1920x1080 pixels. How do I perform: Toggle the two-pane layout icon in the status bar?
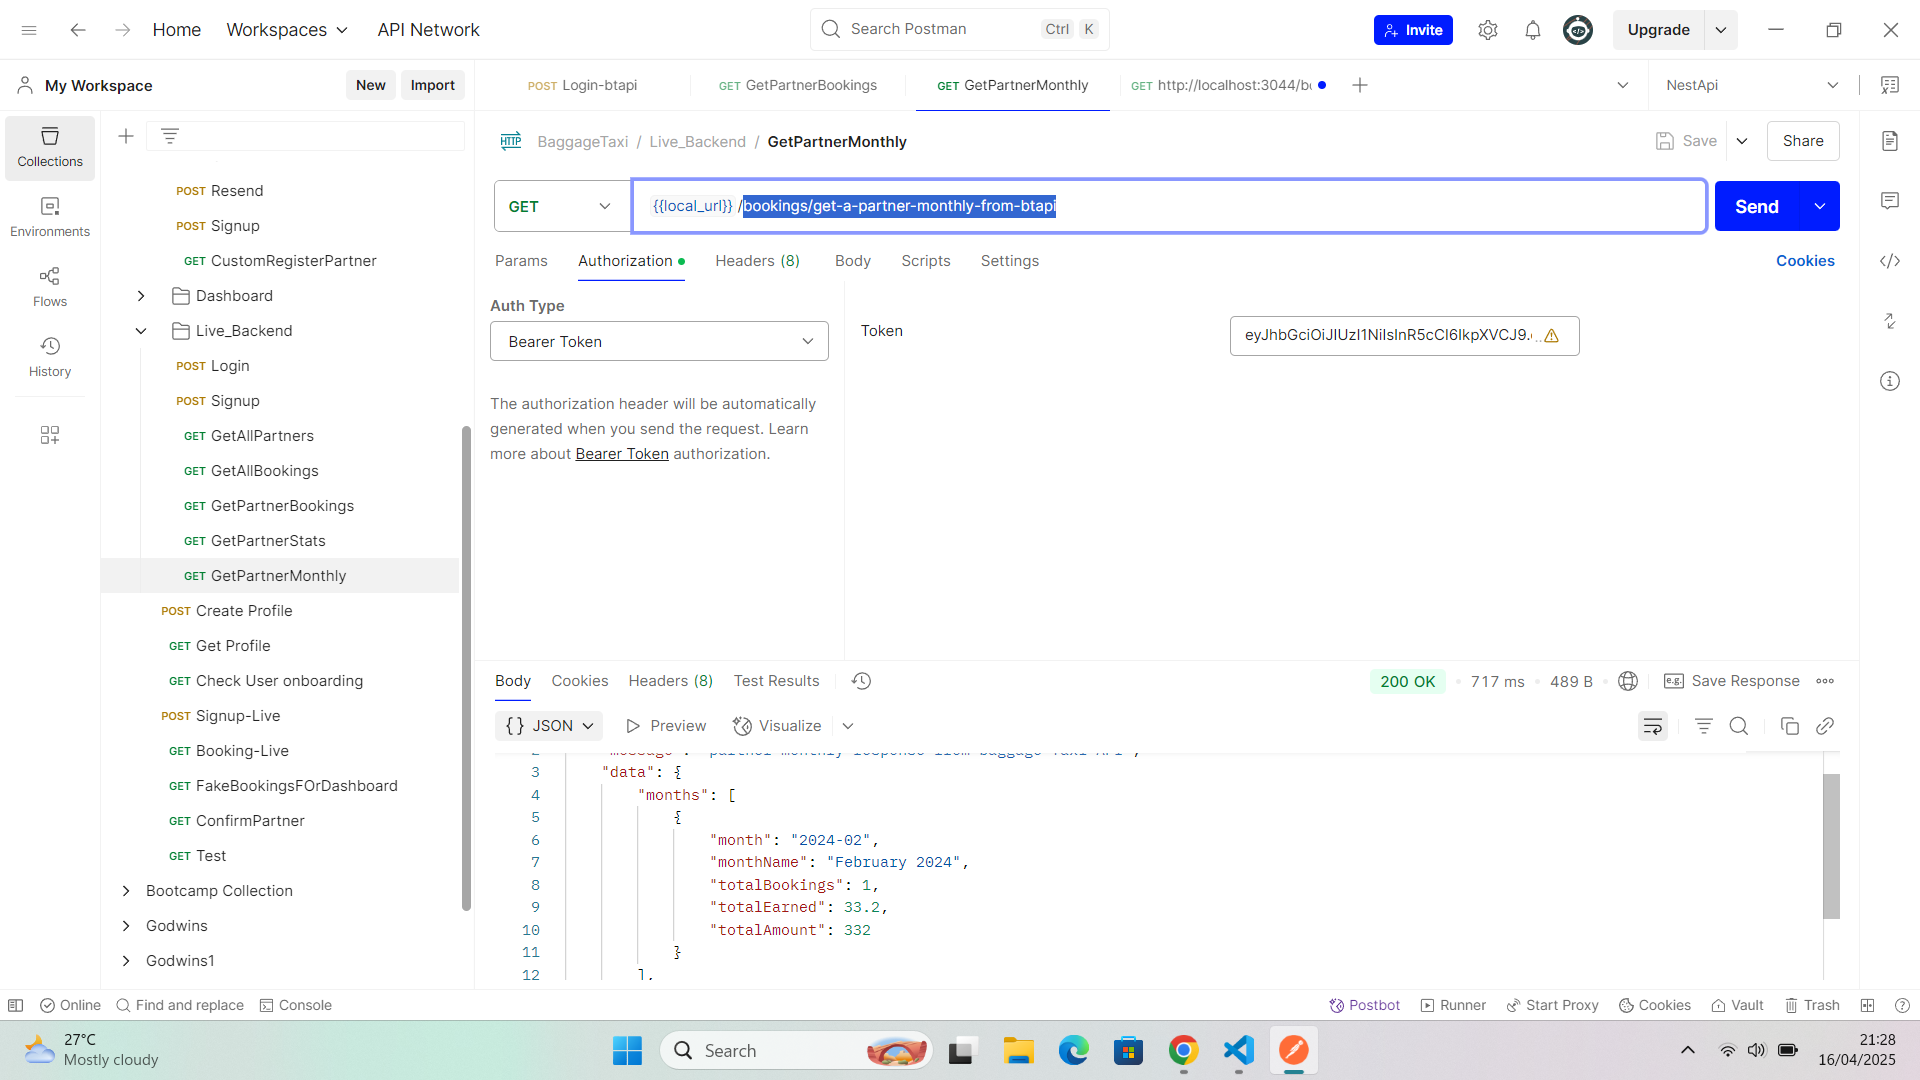[1867, 1005]
